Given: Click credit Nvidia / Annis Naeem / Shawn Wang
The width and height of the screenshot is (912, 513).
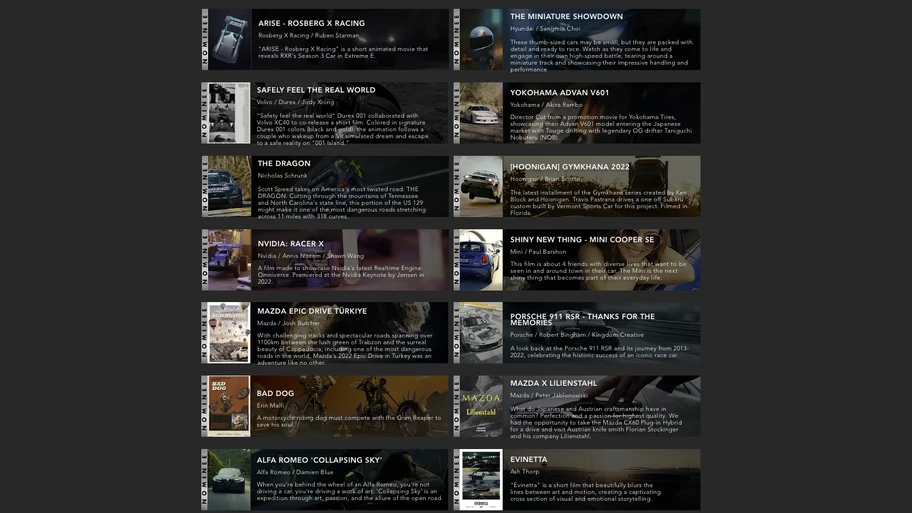Looking at the screenshot, I should pyautogui.click(x=311, y=256).
